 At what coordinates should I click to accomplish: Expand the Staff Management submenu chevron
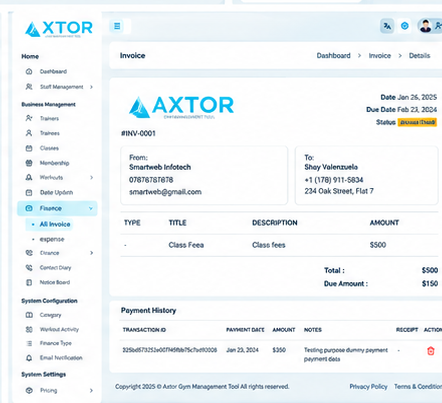click(91, 87)
